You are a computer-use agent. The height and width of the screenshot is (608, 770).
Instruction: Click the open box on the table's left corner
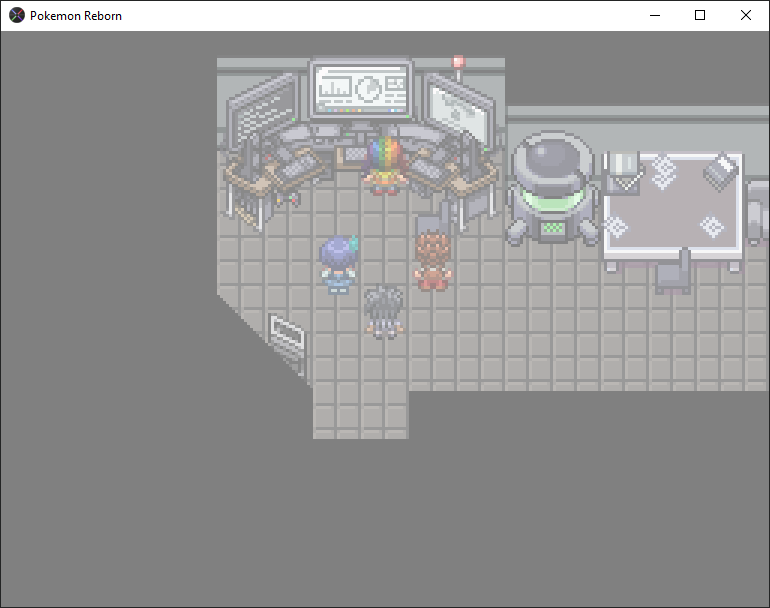pyautogui.click(x=625, y=170)
